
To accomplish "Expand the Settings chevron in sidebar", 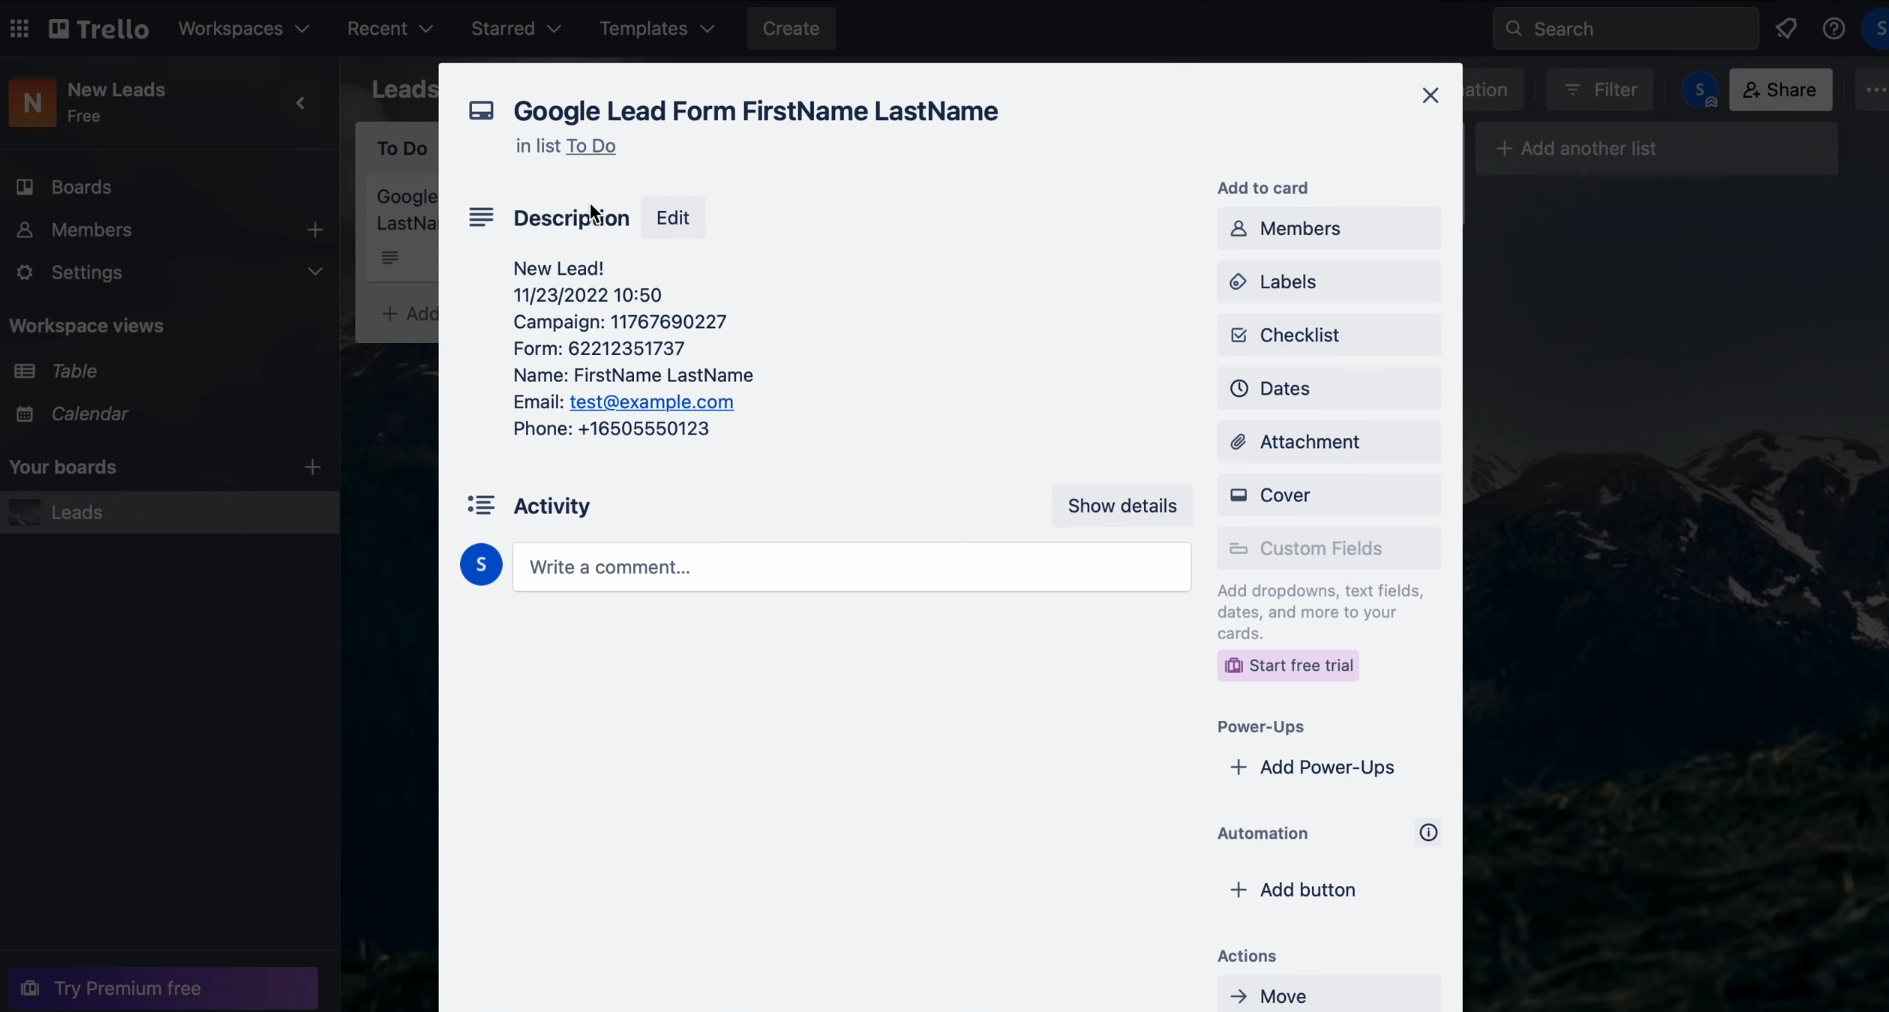I will point(315,272).
